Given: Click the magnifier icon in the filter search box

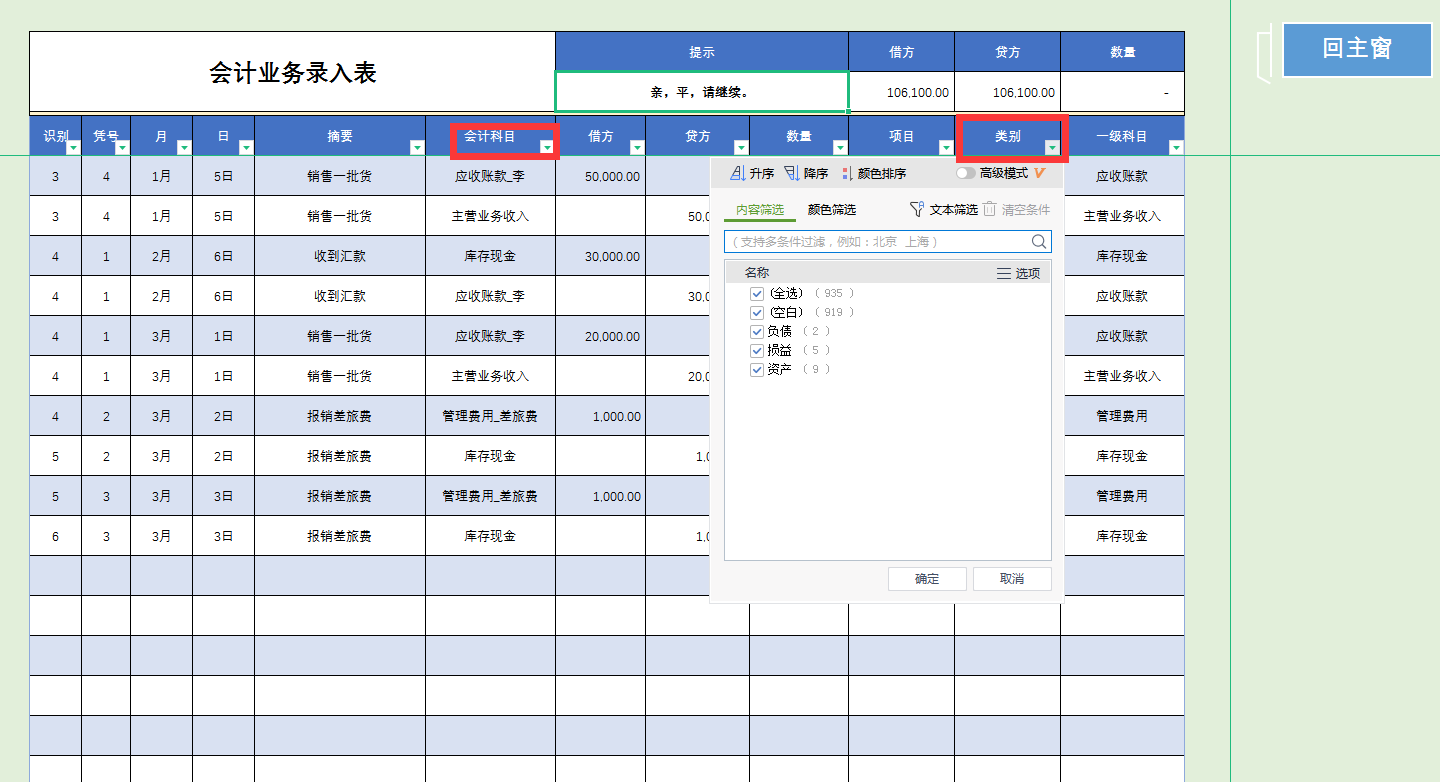Looking at the screenshot, I should point(1039,241).
